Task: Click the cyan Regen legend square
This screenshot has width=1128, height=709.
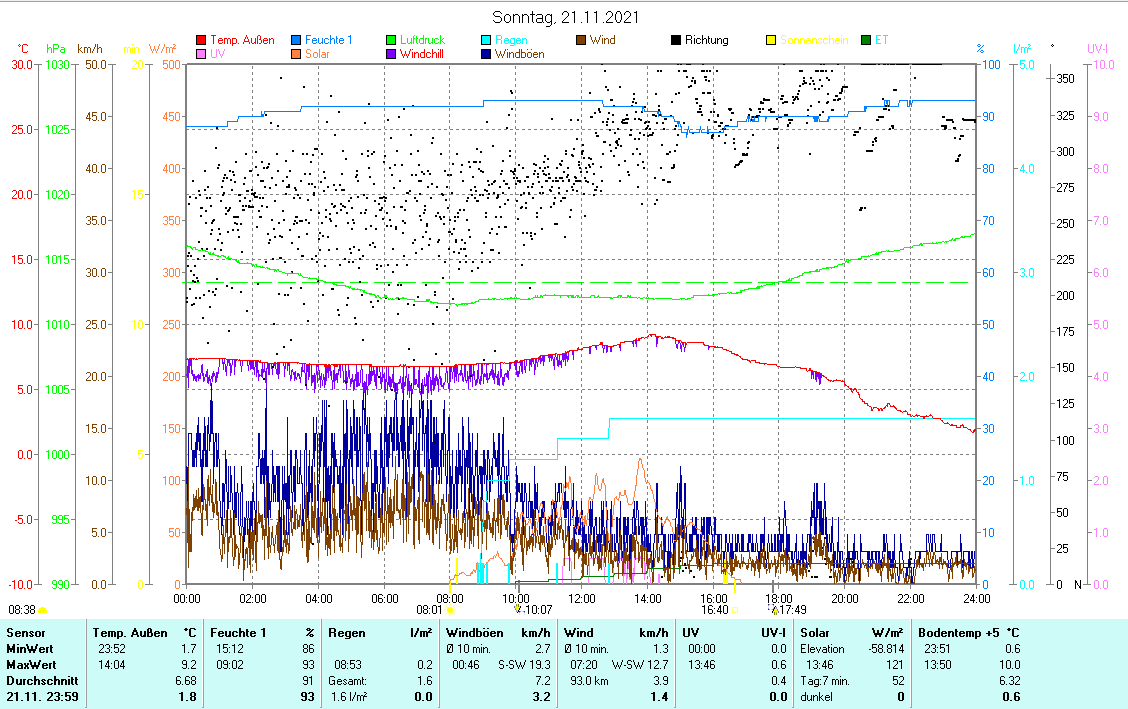Action: pyautogui.click(x=486, y=41)
